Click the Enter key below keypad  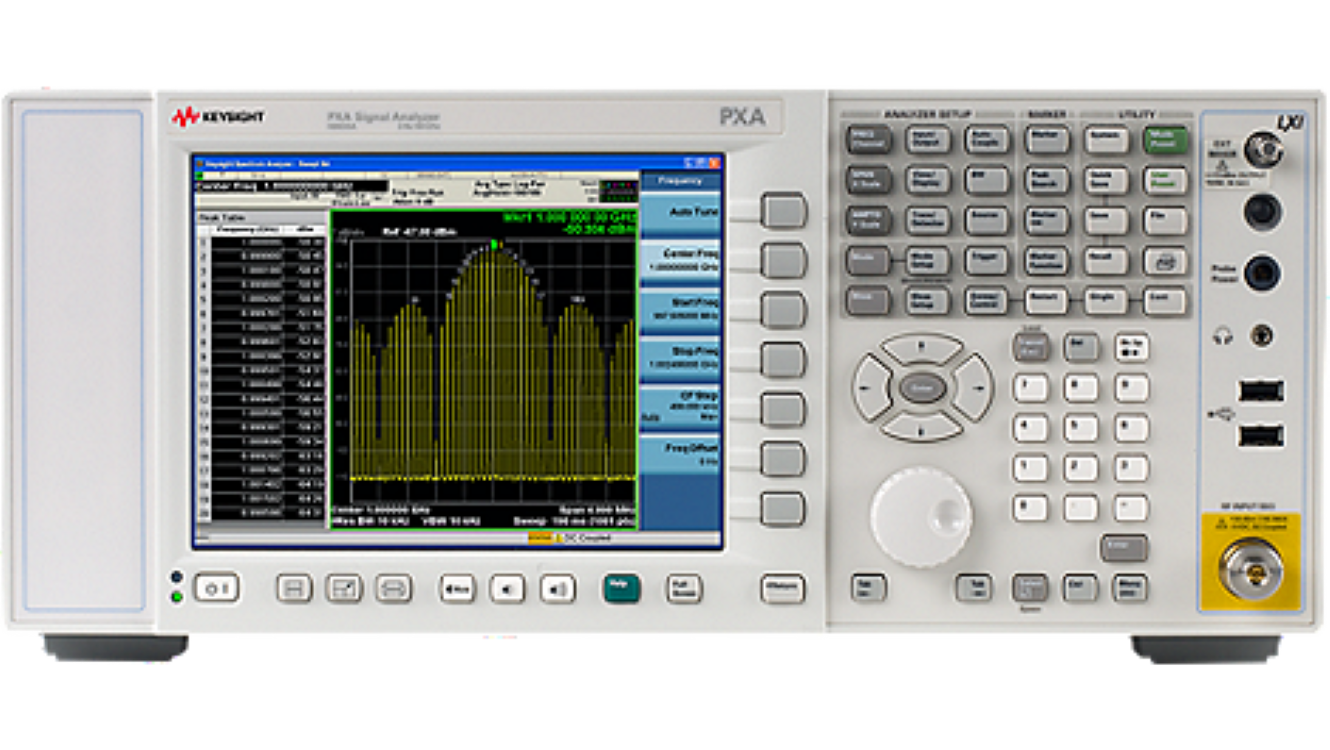1124,548
